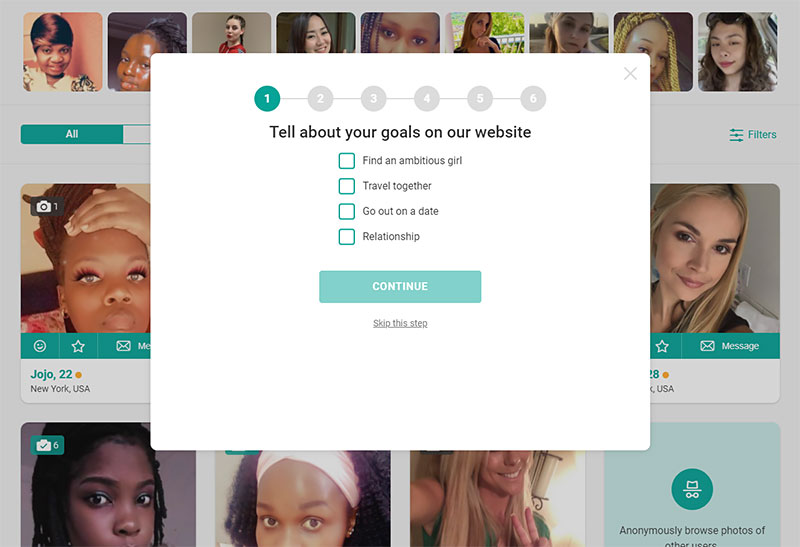800x547 pixels.
Task: Click the anonymous browsing incognito icon
Action: 692,489
